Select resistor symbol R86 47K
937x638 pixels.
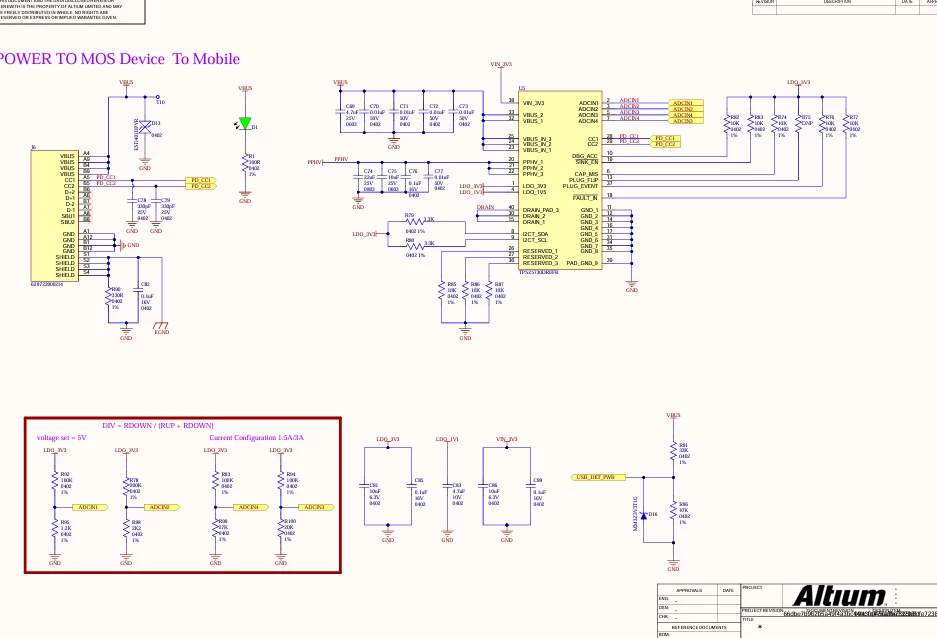coord(673,511)
